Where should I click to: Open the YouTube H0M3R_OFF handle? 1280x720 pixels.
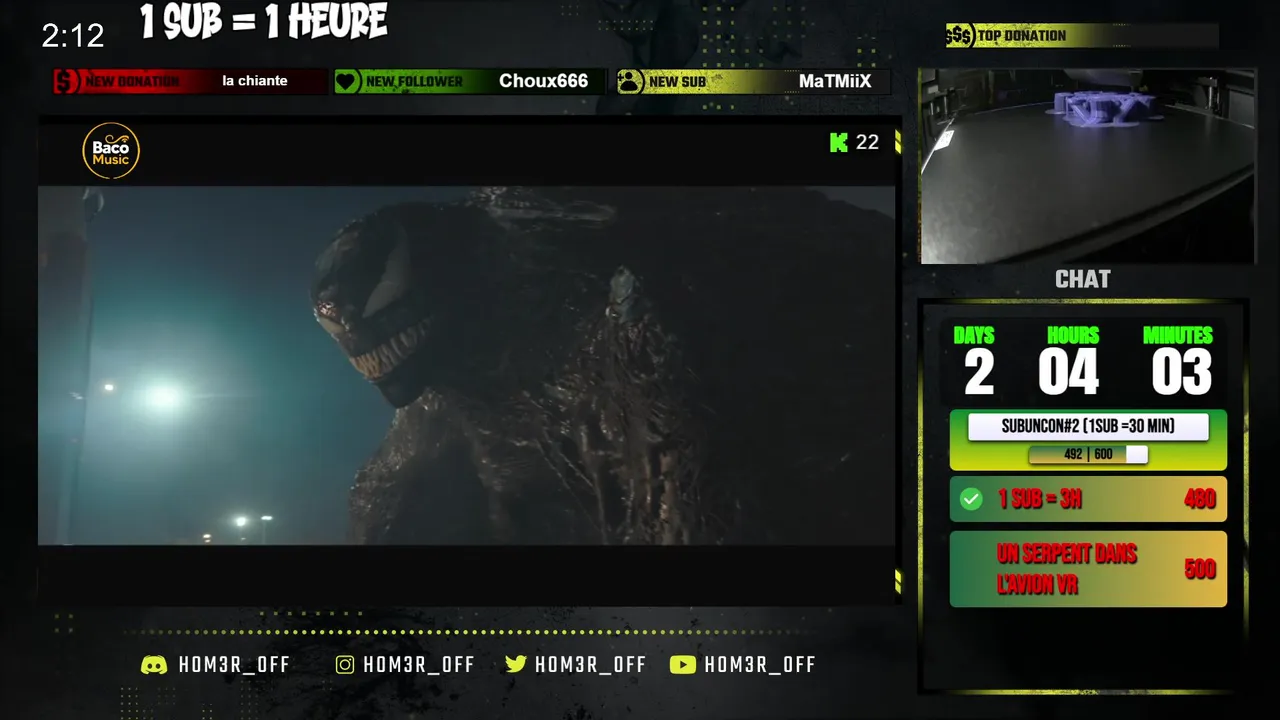760,665
